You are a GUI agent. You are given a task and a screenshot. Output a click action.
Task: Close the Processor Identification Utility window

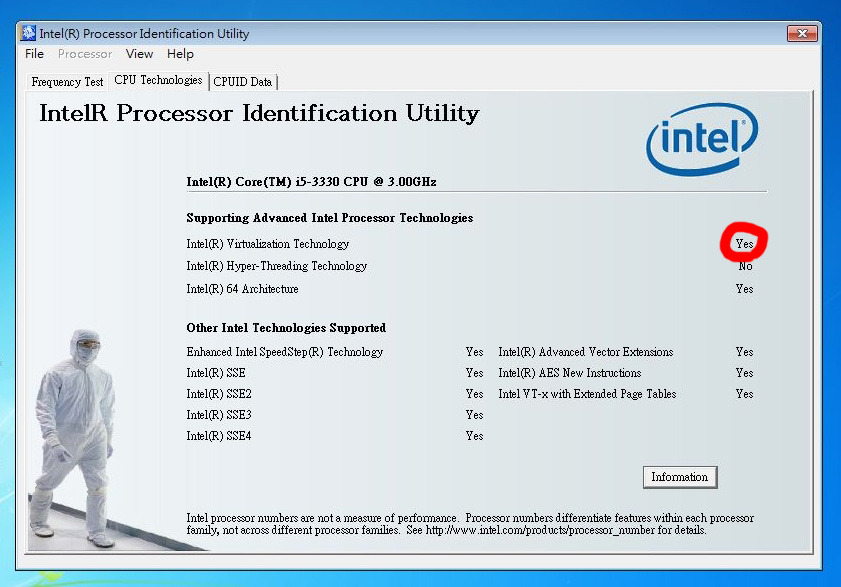coord(802,33)
